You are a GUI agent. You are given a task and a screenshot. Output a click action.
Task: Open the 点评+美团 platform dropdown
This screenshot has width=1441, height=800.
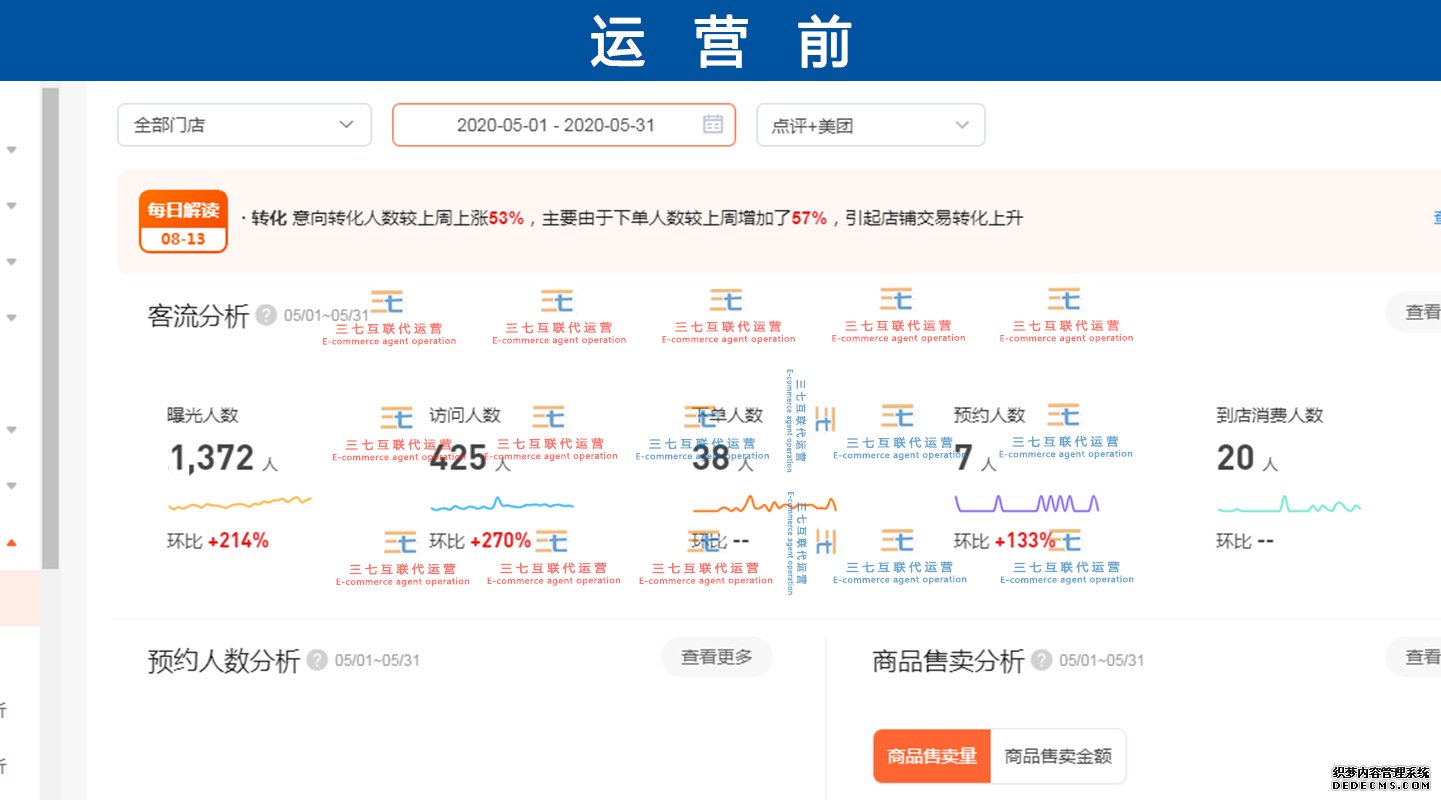click(x=871, y=125)
